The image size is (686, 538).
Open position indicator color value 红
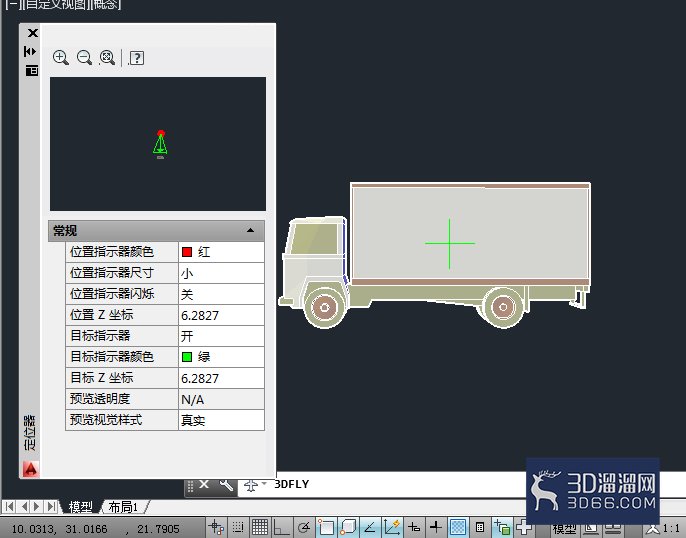pyautogui.click(x=221, y=252)
